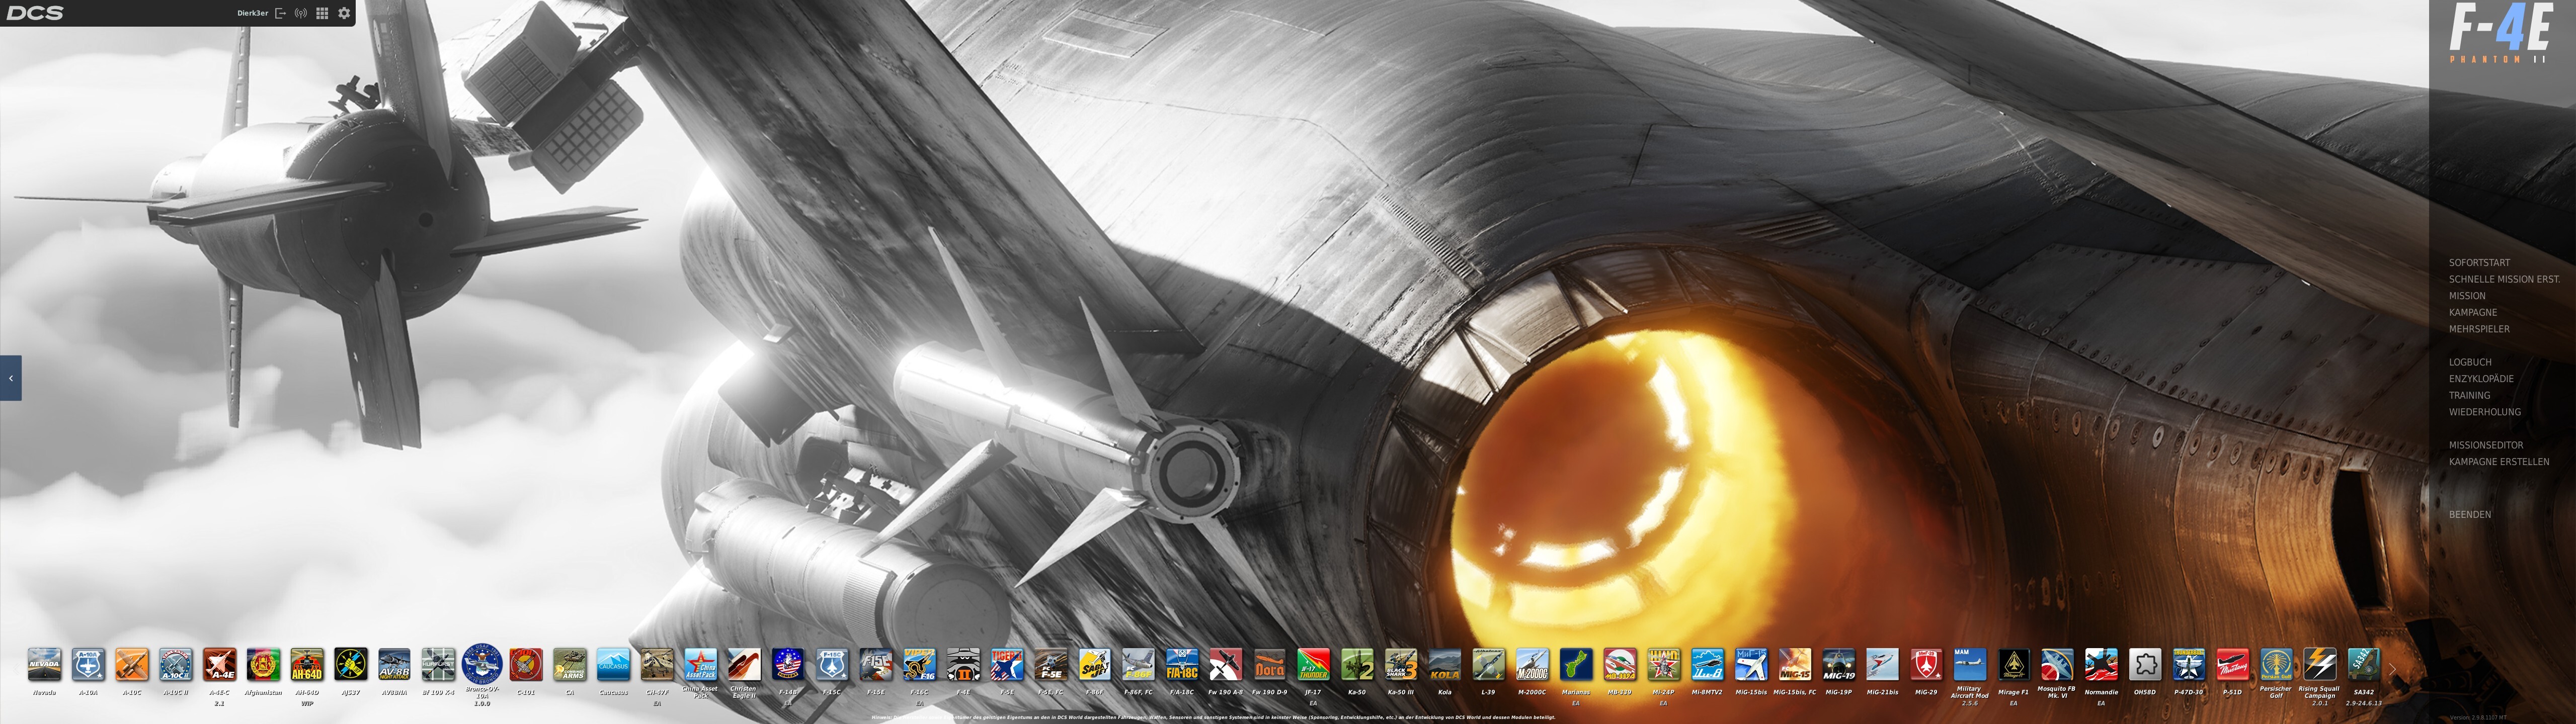Screen dimensions: 2576x724
Task: Choose the A-4E-C Skyhawk module icon
Action: click(220, 664)
